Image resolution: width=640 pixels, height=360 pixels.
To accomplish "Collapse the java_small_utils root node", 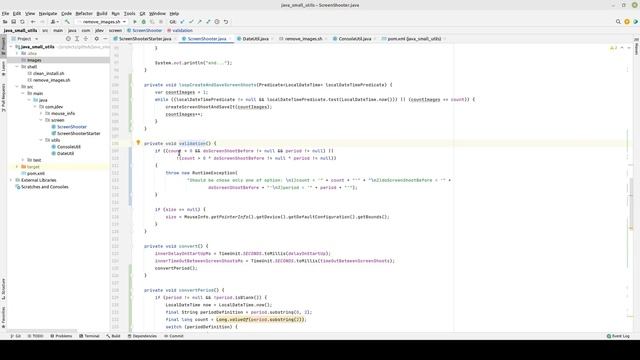I will pyautogui.click(x=11, y=47).
